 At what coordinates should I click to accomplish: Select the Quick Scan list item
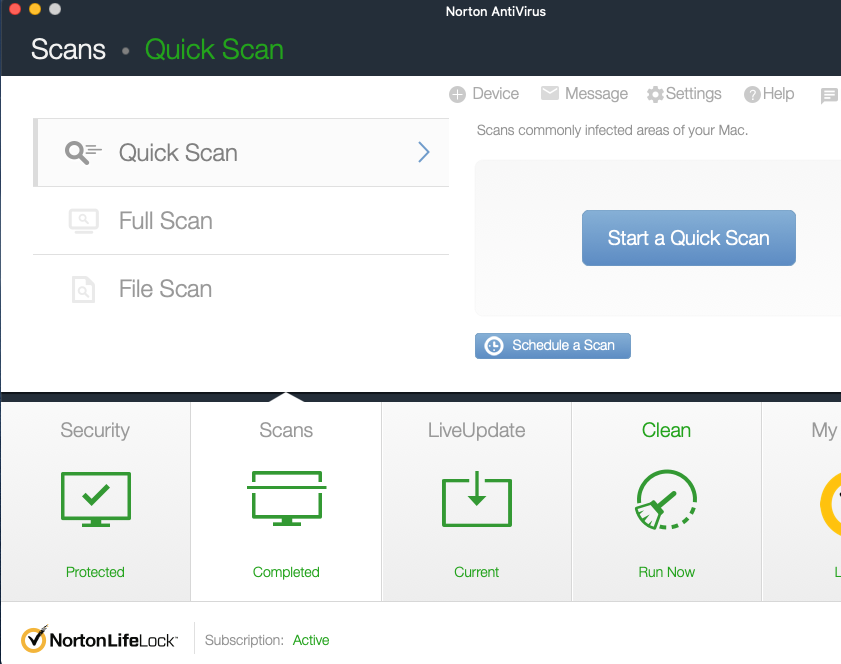point(241,153)
